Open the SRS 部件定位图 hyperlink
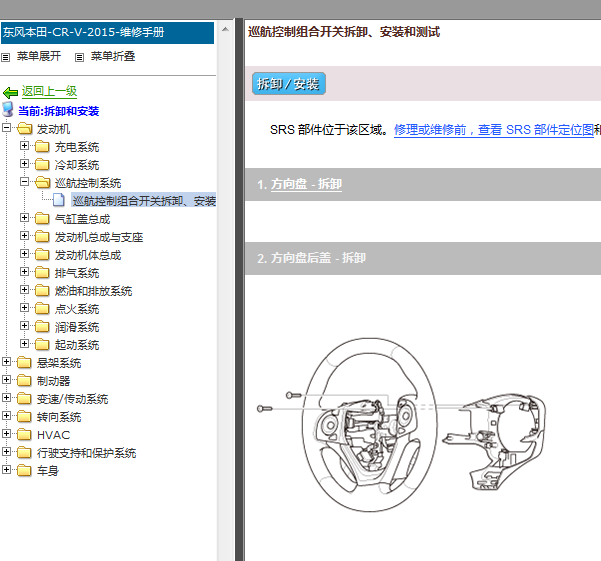 point(494,130)
